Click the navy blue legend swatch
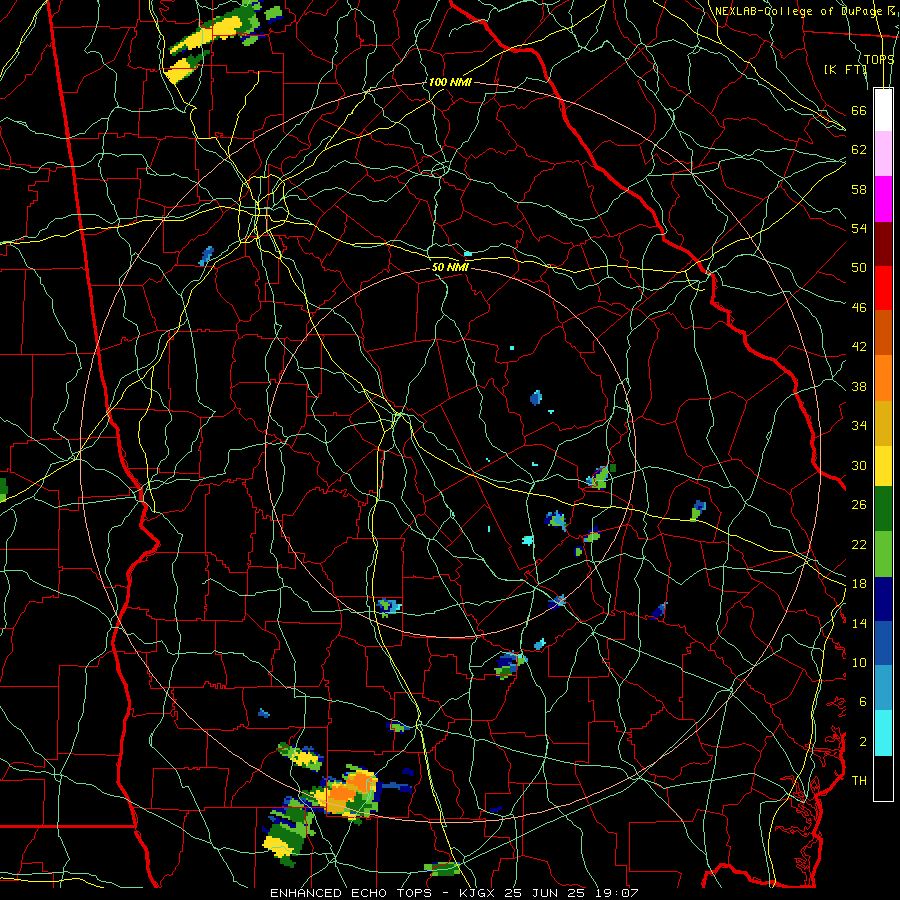The height and width of the screenshot is (900, 900). point(883,599)
